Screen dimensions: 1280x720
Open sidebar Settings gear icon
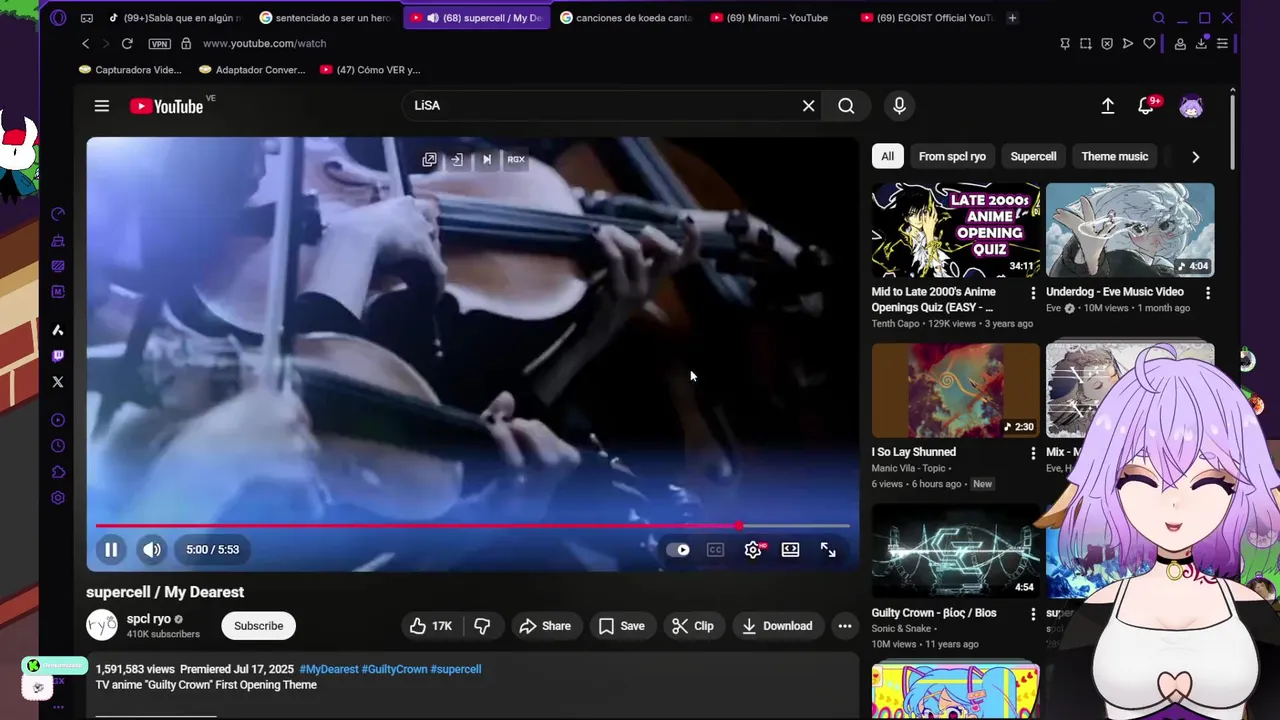58,498
